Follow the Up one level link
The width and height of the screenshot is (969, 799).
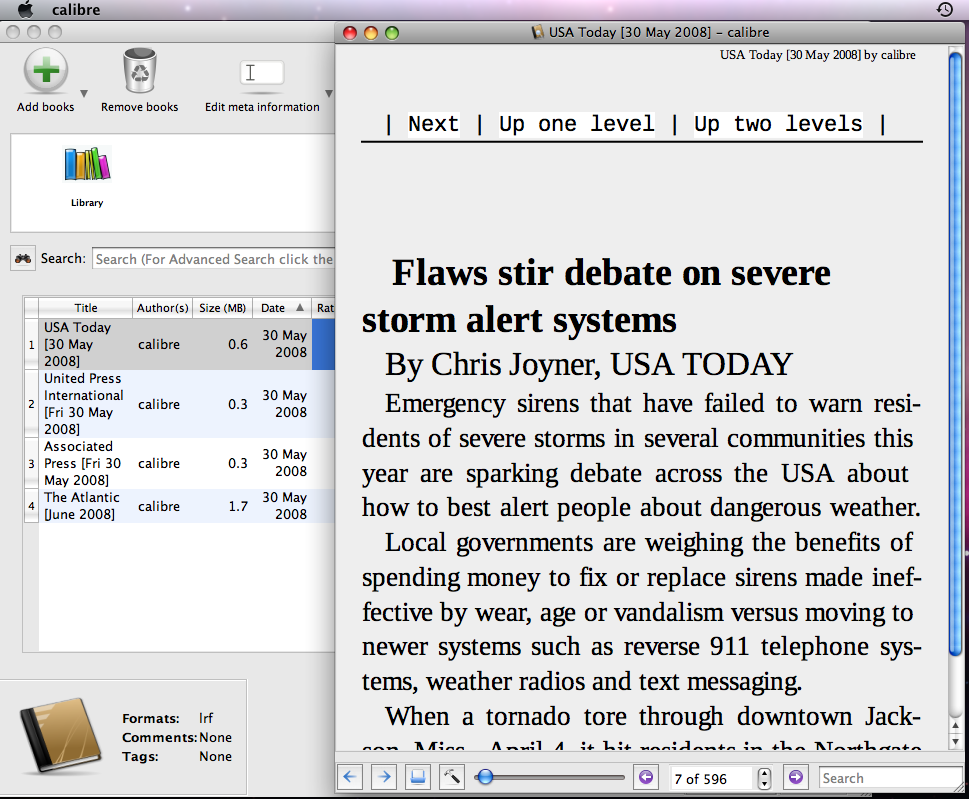[x=577, y=124]
